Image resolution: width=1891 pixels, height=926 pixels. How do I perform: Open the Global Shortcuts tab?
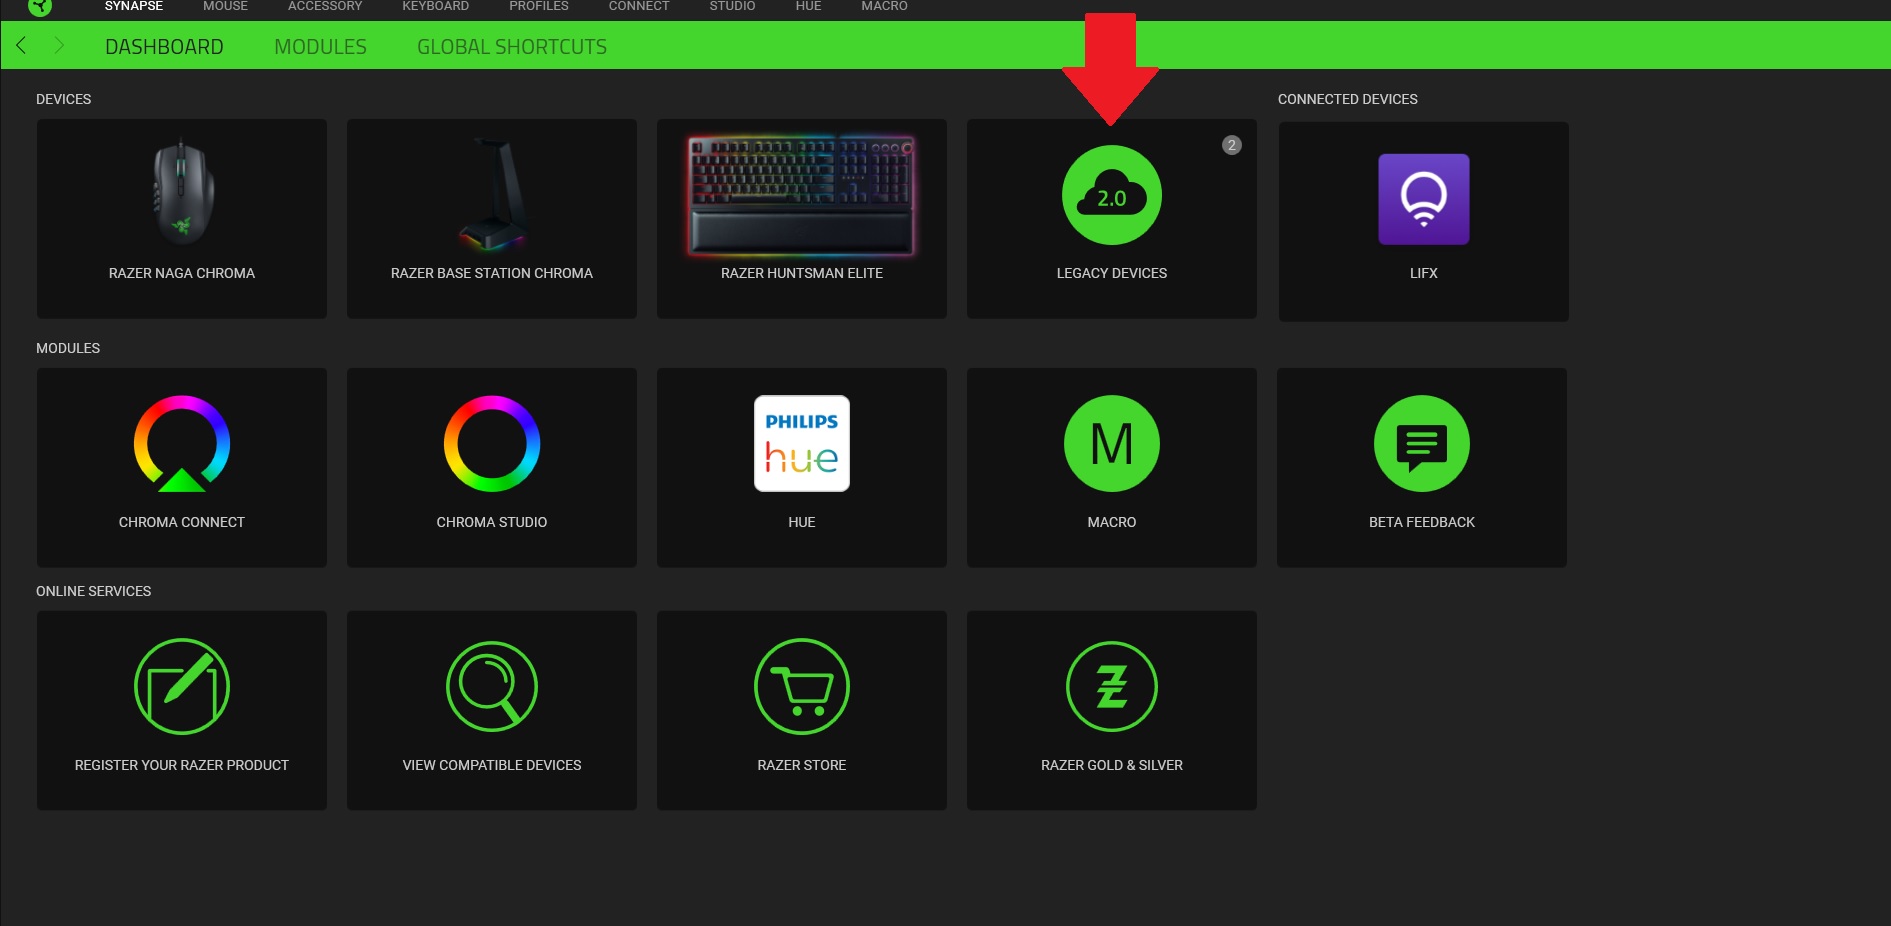512,47
